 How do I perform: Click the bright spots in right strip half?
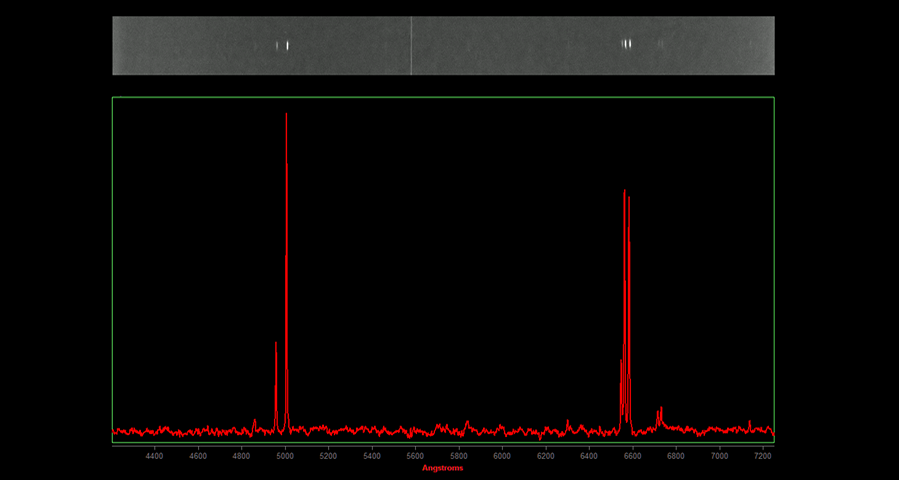pyautogui.click(x=627, y=44)
